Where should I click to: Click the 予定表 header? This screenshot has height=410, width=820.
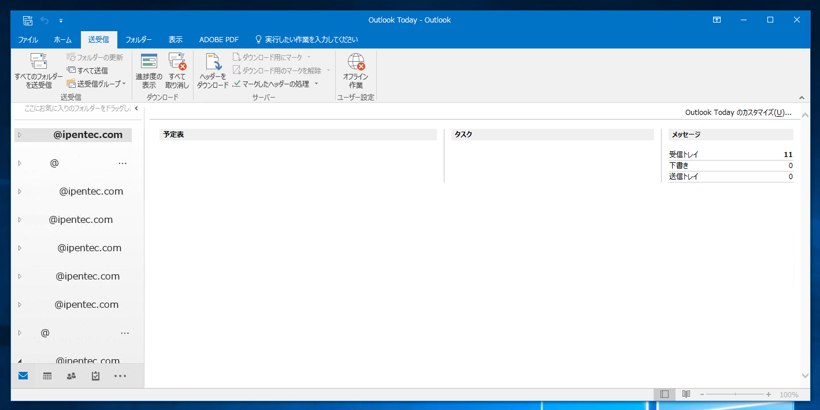pyautogui.click(x=298, y=134)
